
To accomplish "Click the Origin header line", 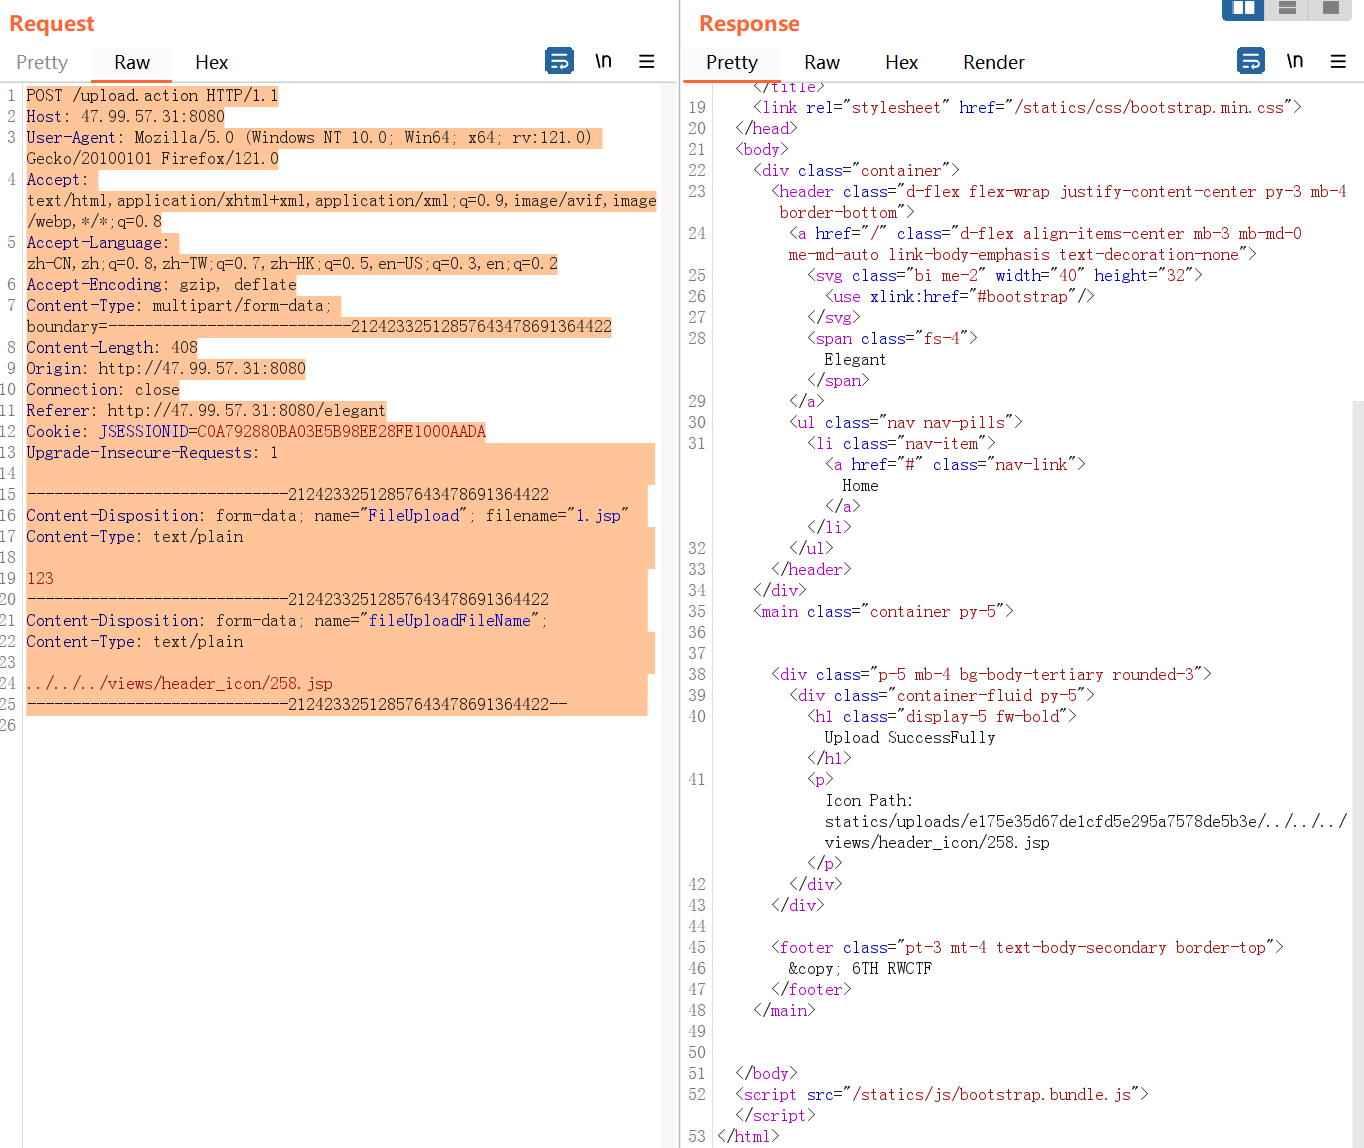I will tap(166, 369).
